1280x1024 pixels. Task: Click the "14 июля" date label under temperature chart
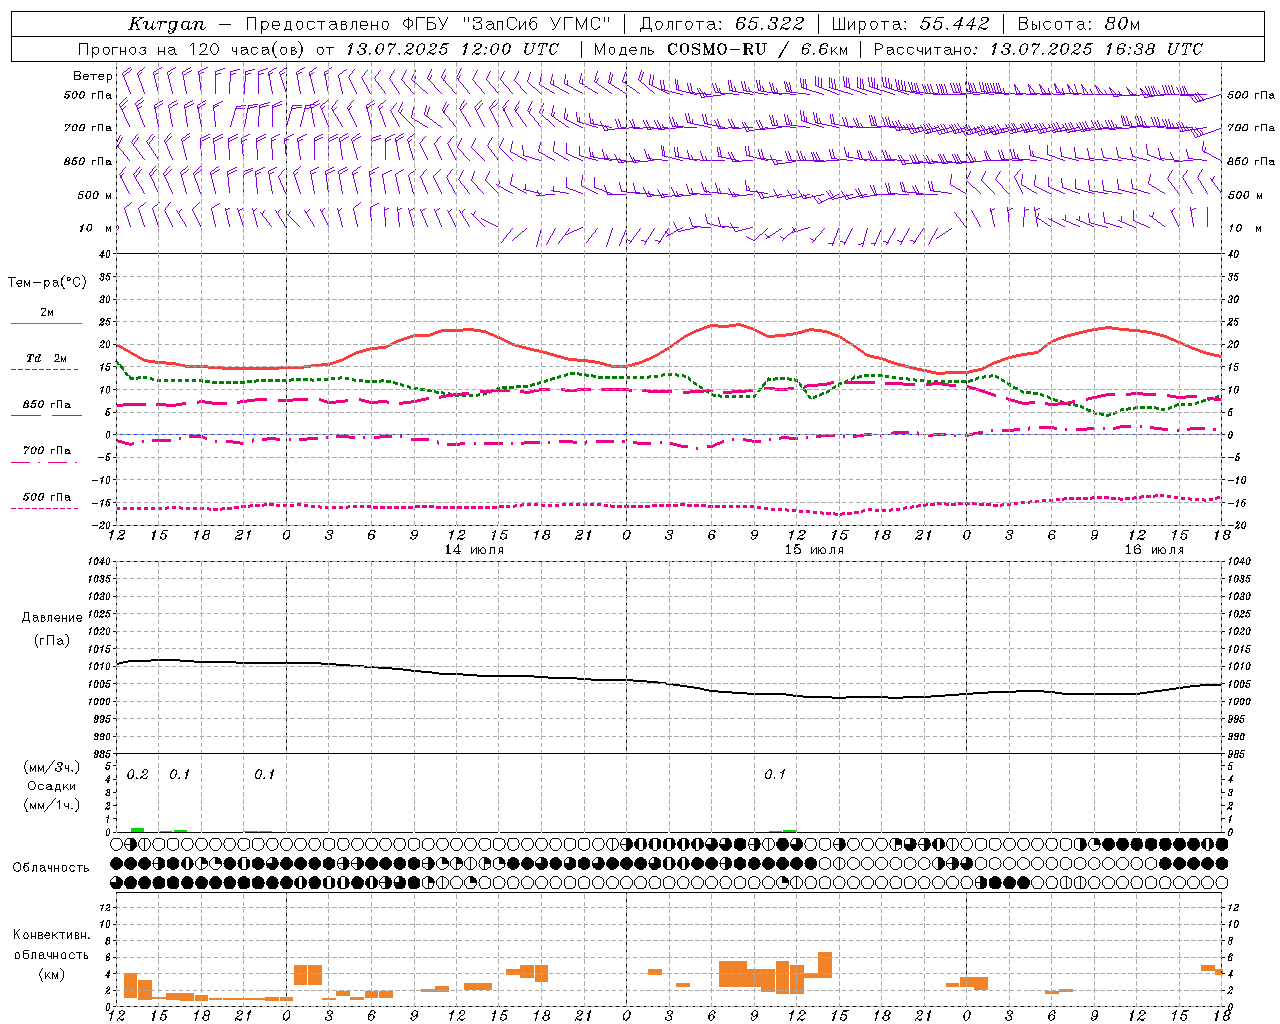click(x=474, y=550)
